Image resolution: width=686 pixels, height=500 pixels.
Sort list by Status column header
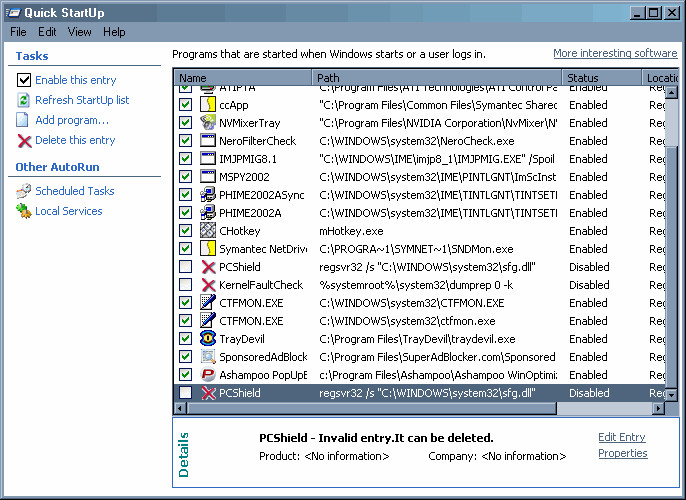(x=602, y=77)
